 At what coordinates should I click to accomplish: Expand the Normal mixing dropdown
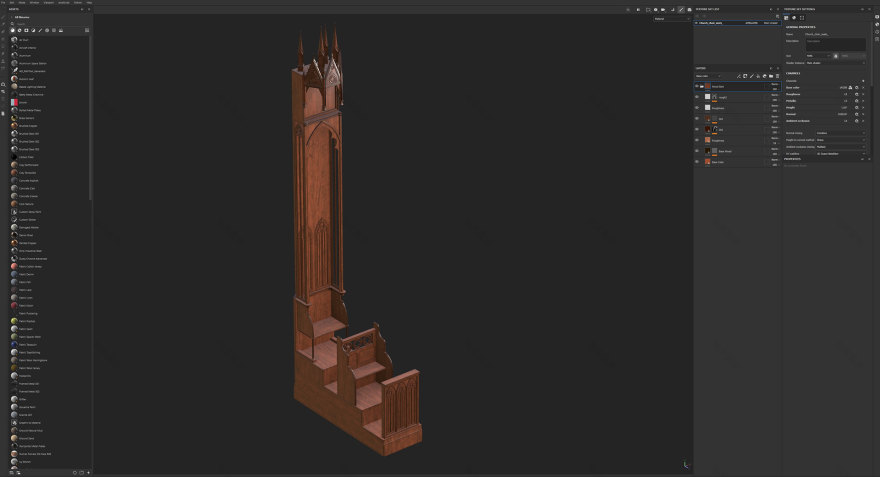tap(840, 133)
